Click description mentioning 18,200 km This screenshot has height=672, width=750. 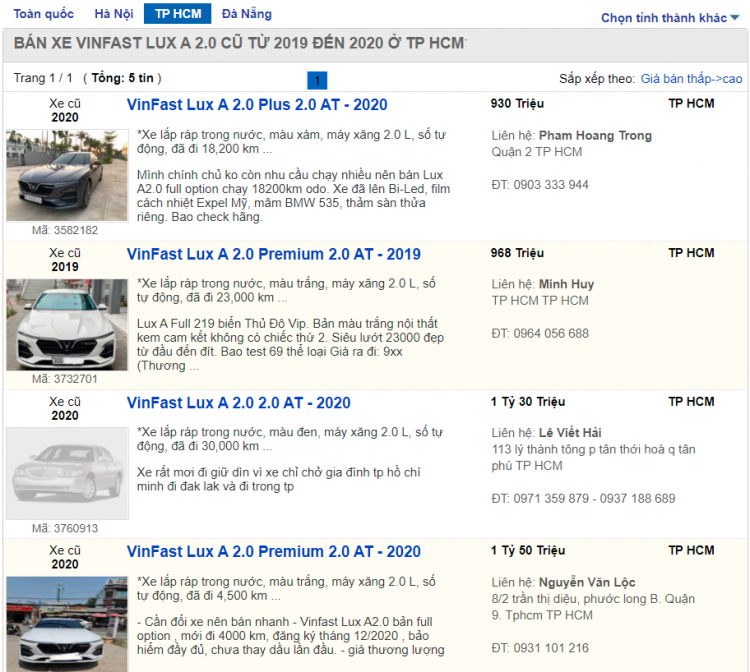click(291, 142)
